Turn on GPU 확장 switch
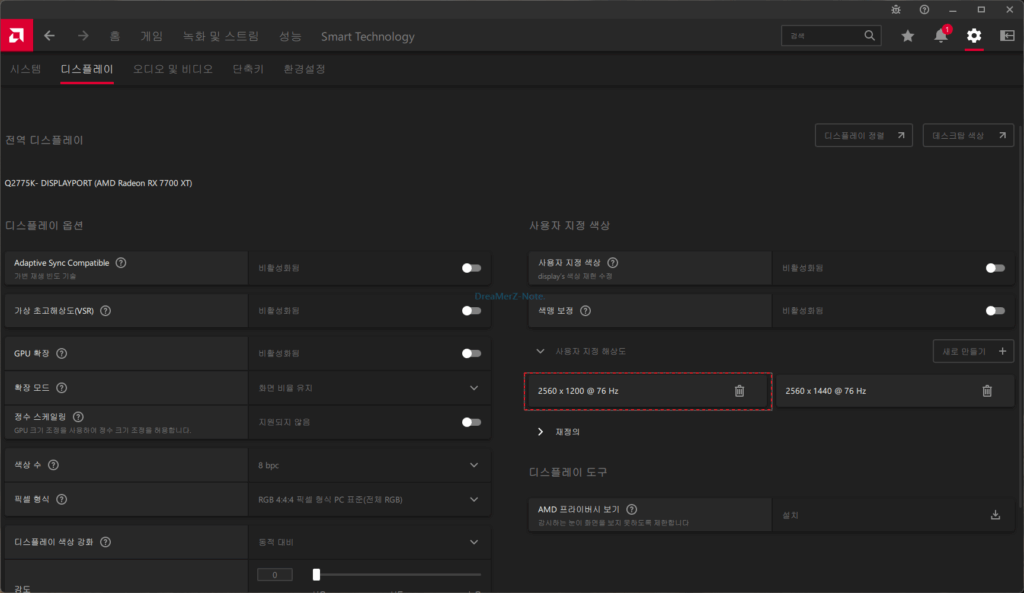 pos(471,353)
